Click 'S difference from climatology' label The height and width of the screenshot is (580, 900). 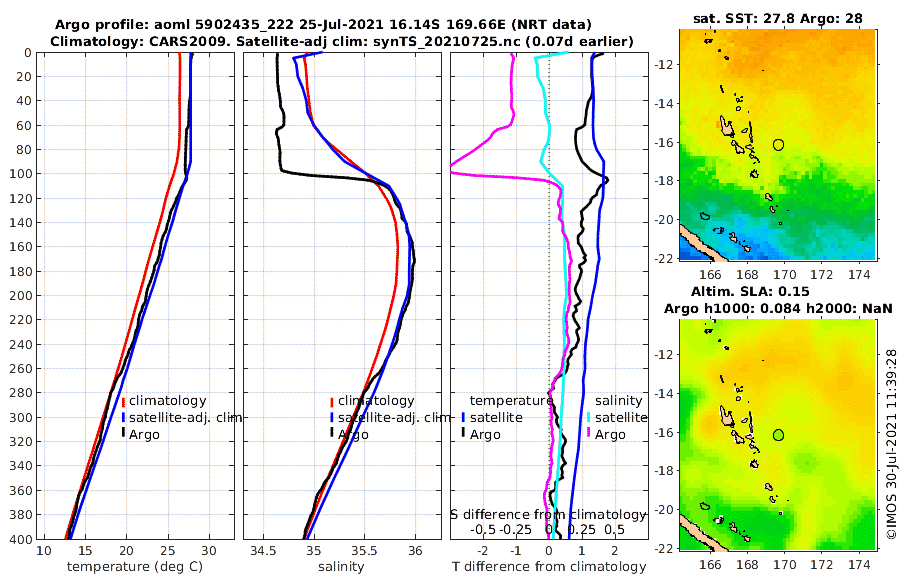(548, 515)
